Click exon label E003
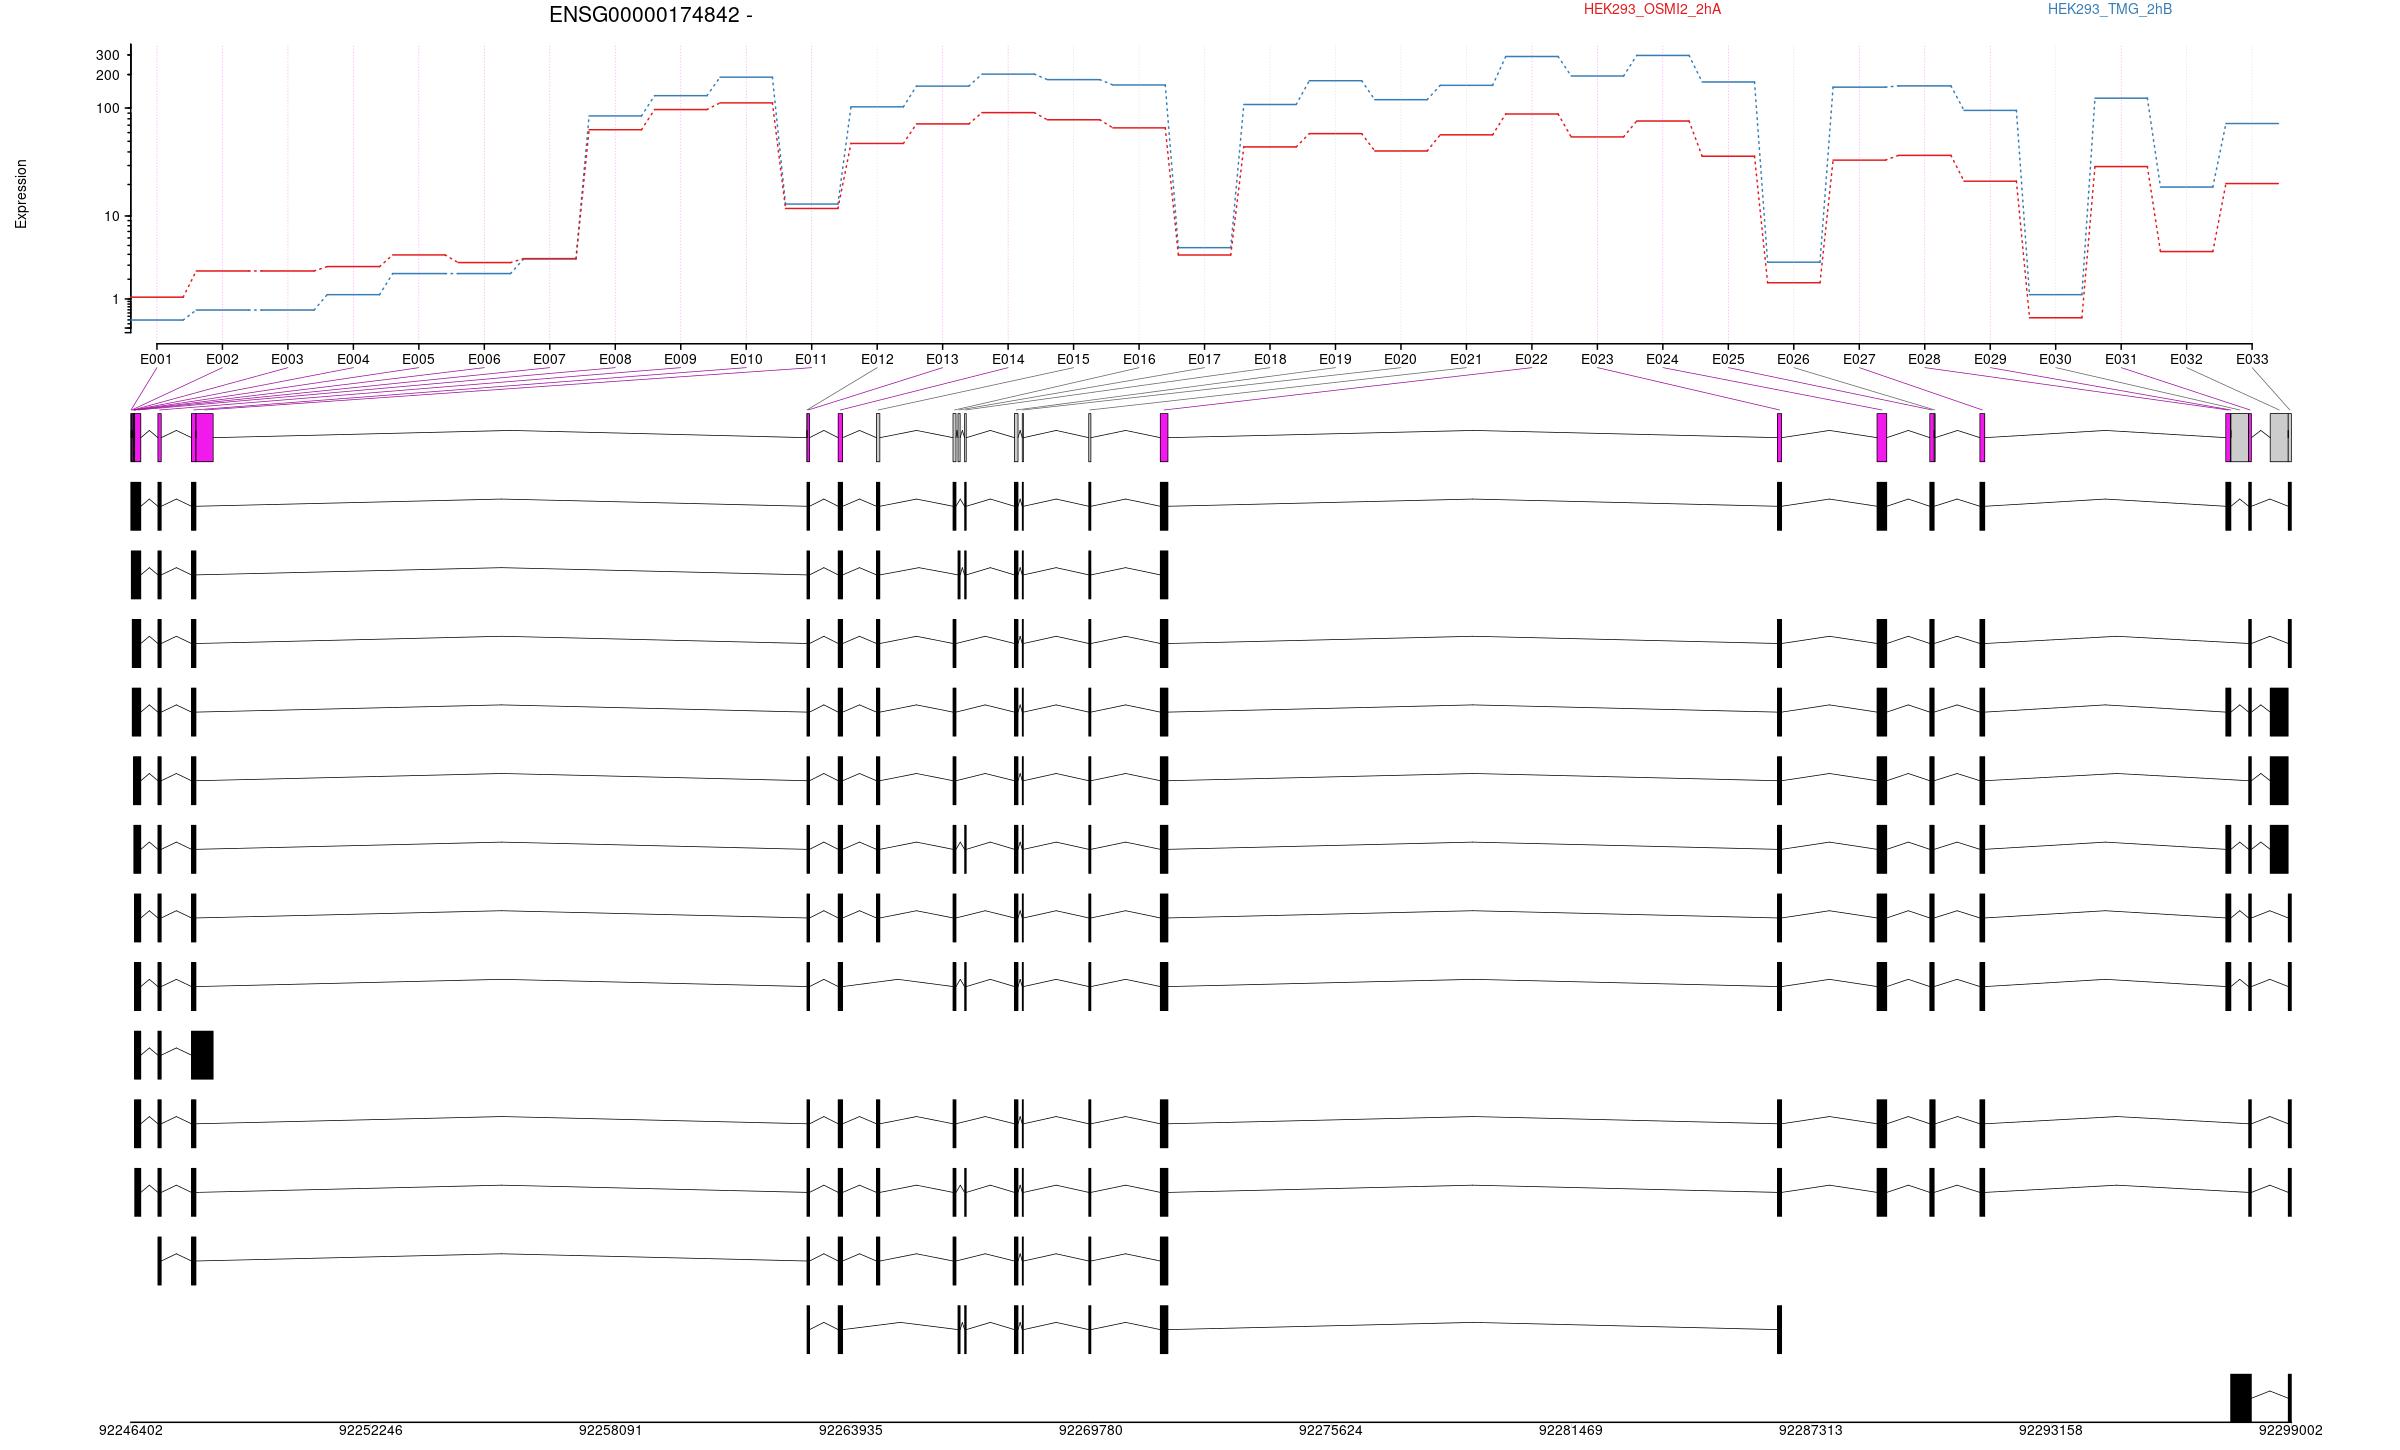2400x1450 pixels. (287, 359)
